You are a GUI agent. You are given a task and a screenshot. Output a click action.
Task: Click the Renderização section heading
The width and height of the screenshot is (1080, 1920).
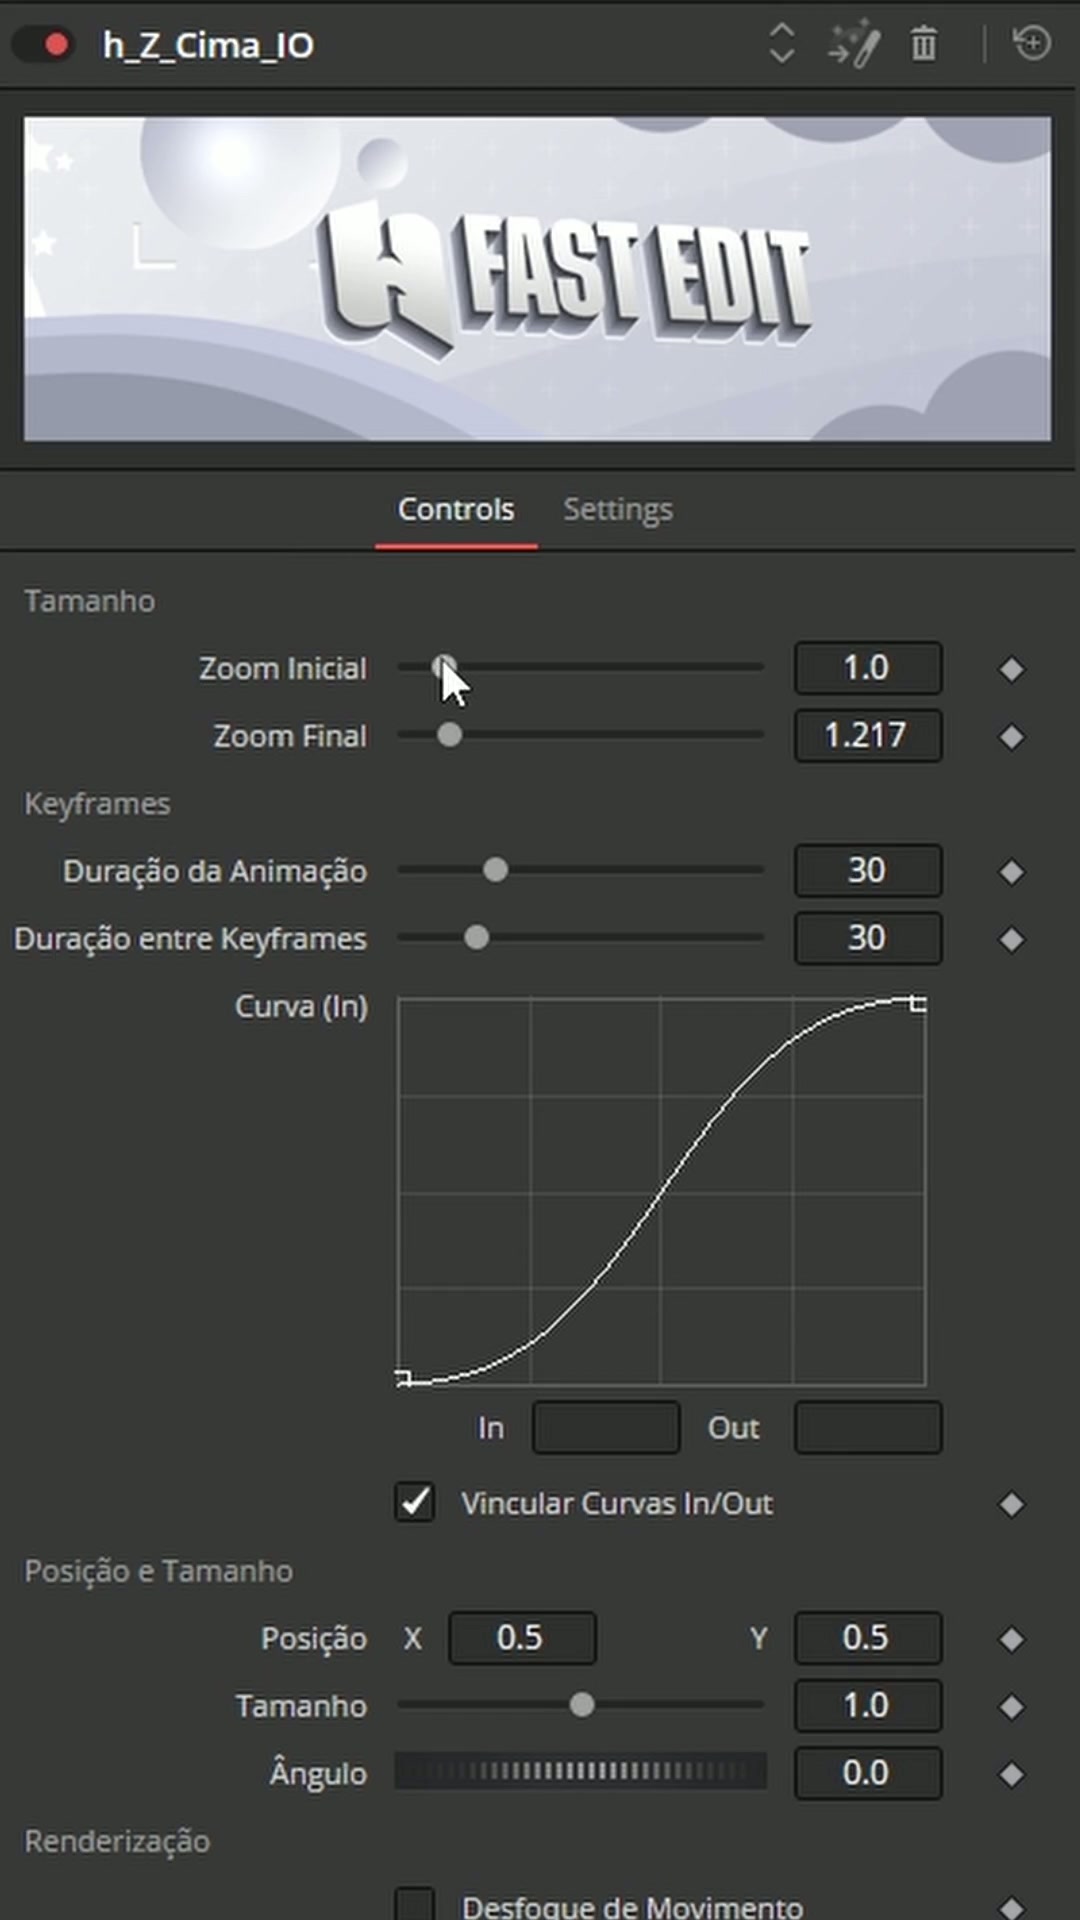[x=117, y=1841]
